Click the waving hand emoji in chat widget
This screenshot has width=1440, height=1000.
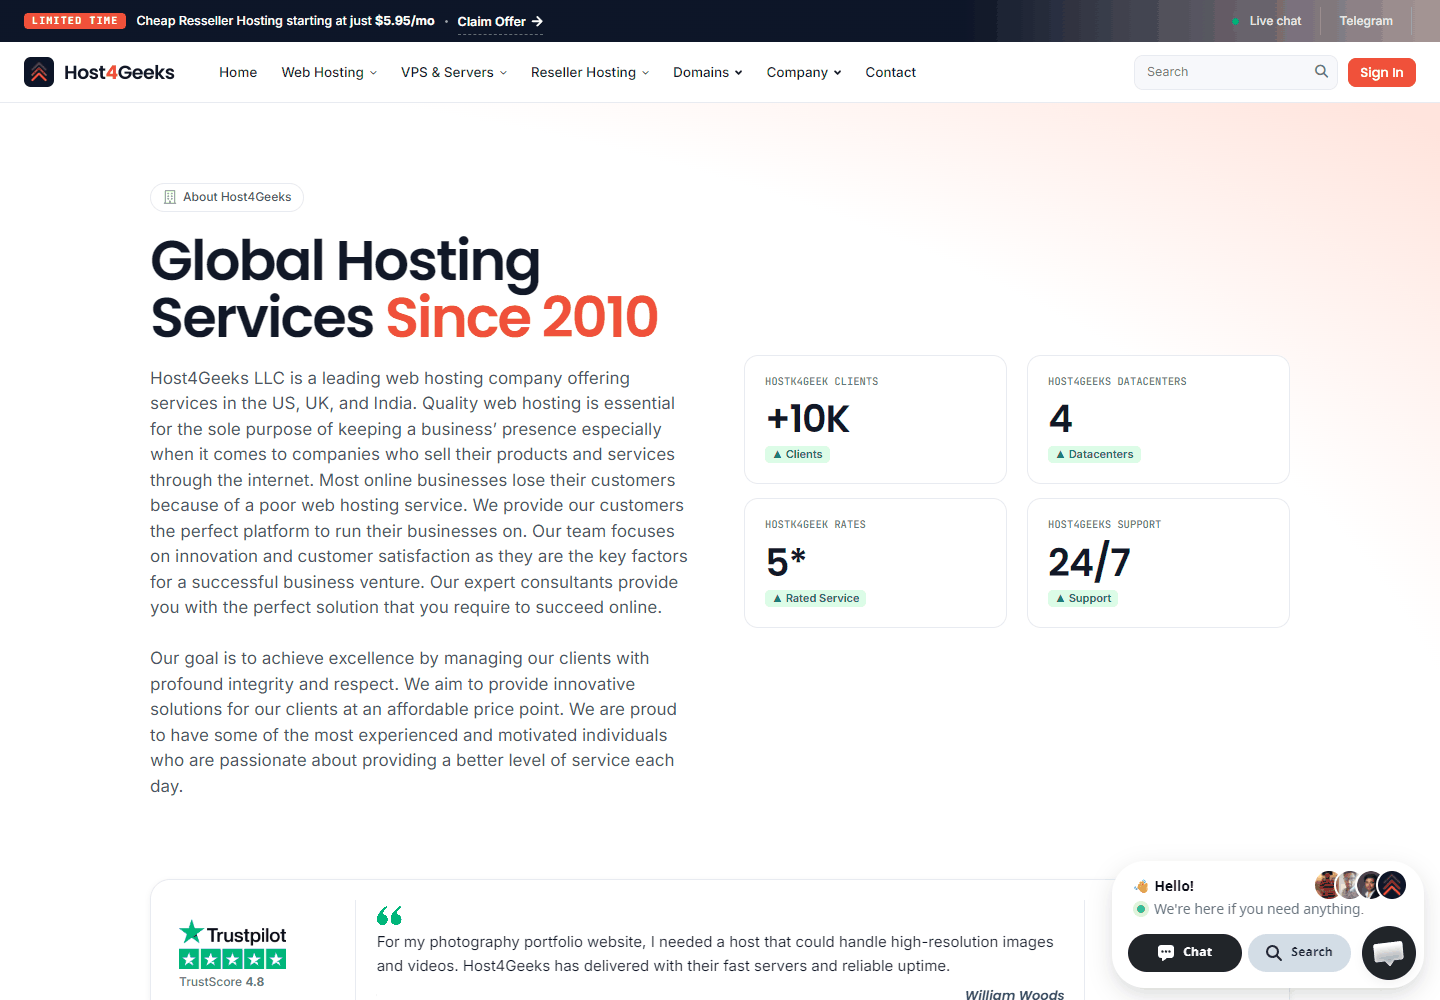[1141, 886]
